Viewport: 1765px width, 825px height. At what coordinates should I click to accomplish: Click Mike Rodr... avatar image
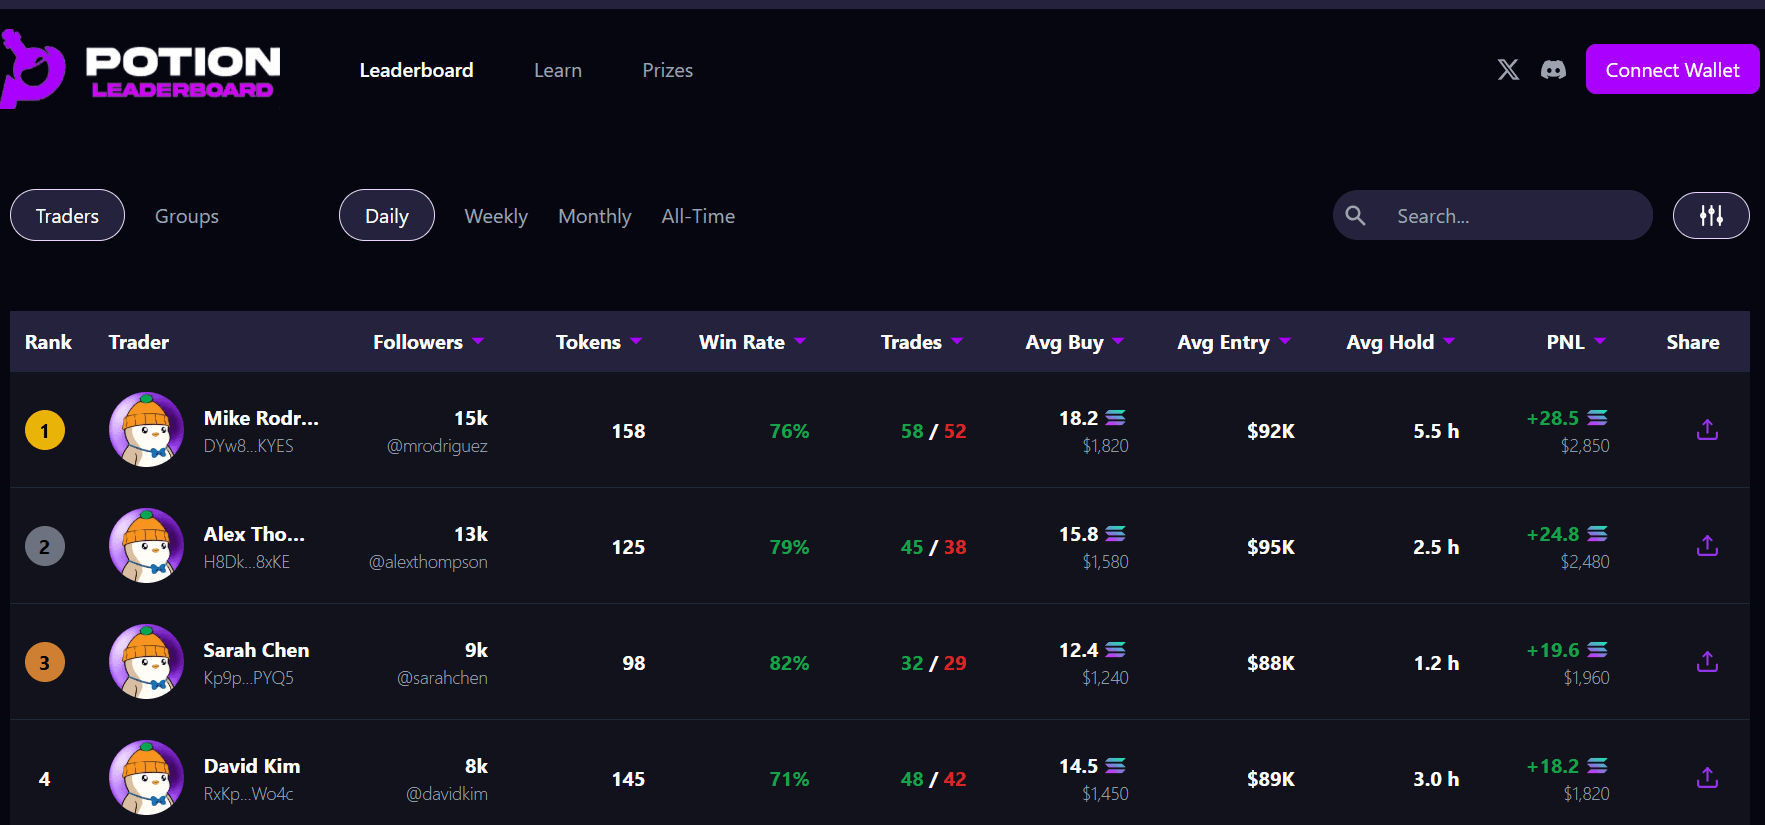(x=146, y=430)
